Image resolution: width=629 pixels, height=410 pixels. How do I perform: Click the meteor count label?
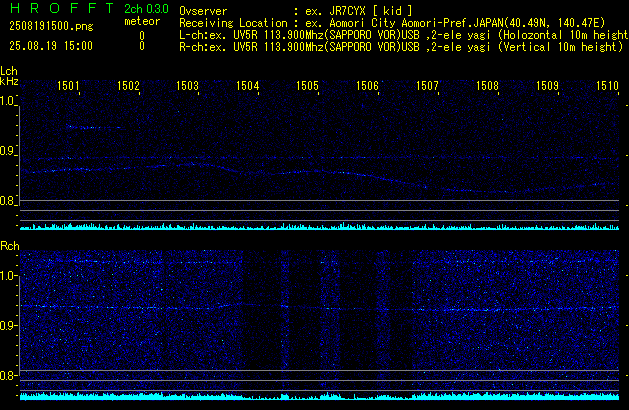[142, 21]
